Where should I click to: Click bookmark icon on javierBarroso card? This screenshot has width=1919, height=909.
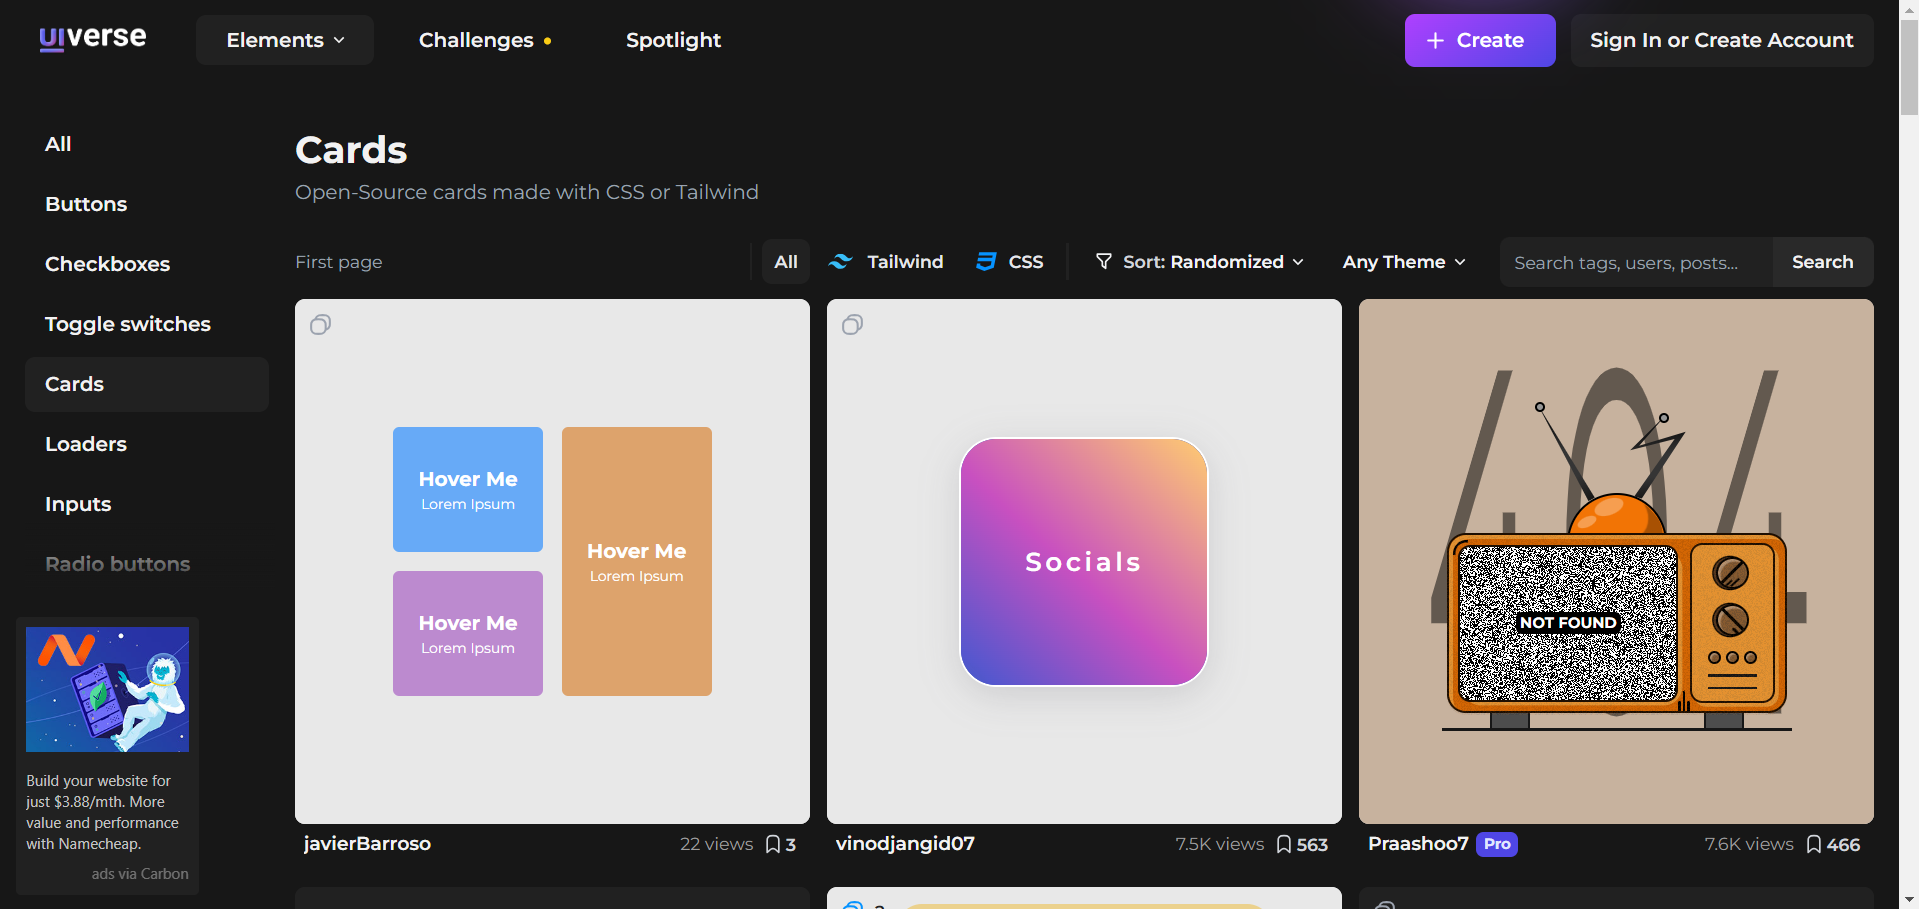(773, 845)
